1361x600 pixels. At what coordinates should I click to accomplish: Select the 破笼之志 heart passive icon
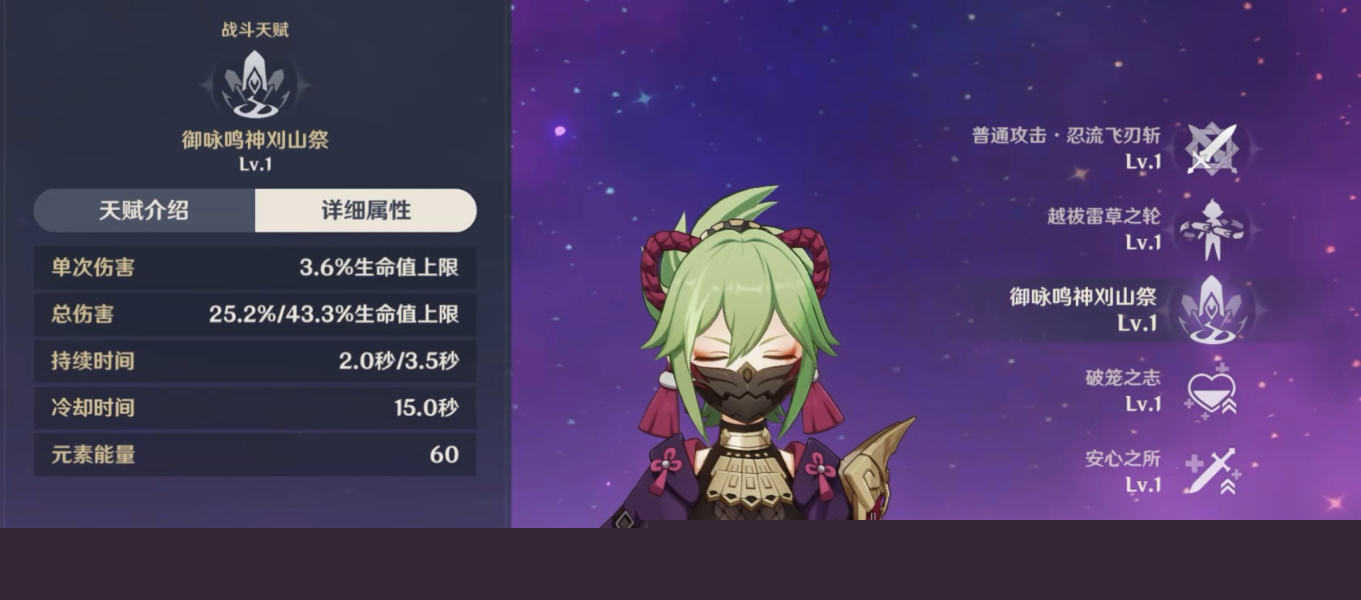[1212, 391]
